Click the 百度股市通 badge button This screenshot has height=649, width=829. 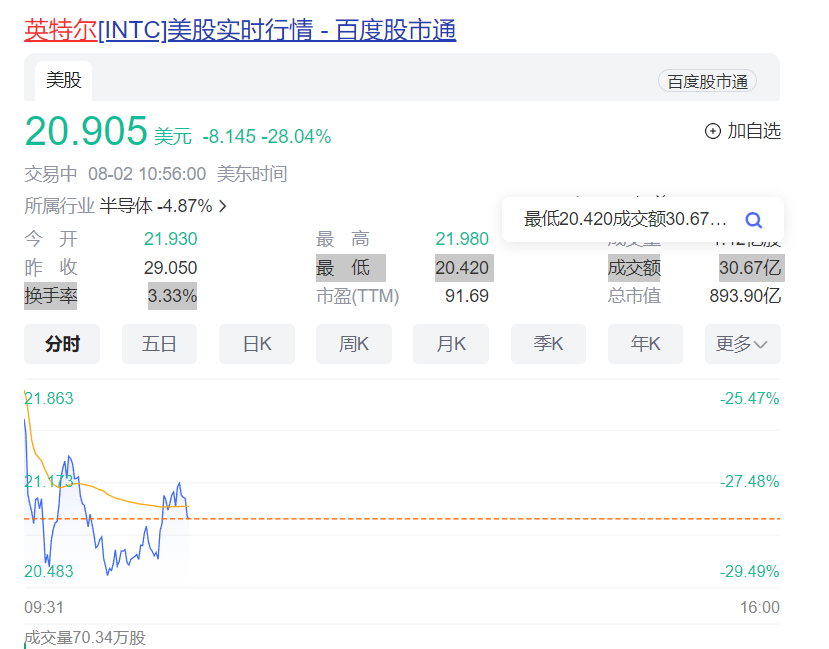tap(707, 81)
